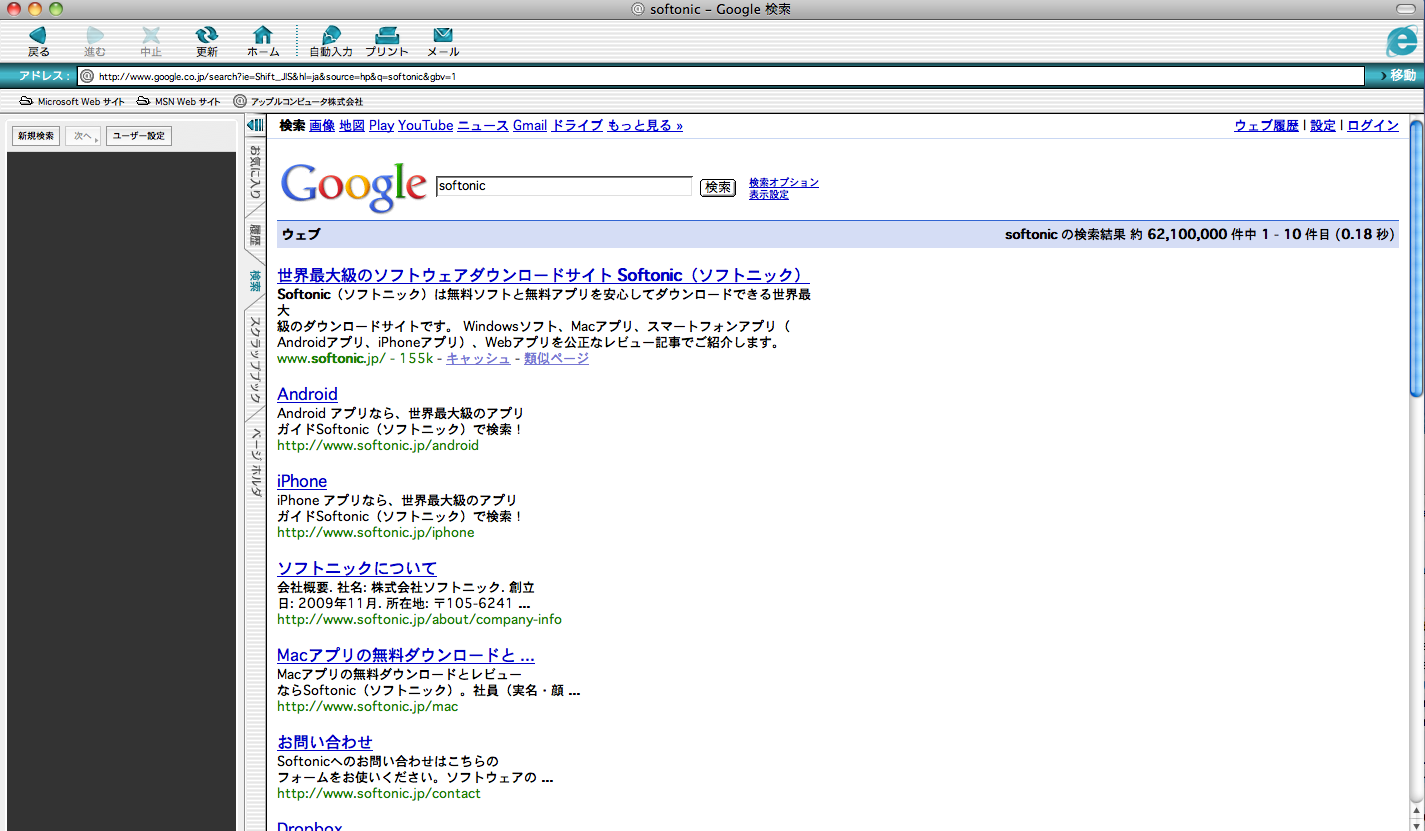Open the Android search result link
The image size is (1425, 831).
(307, 394)
